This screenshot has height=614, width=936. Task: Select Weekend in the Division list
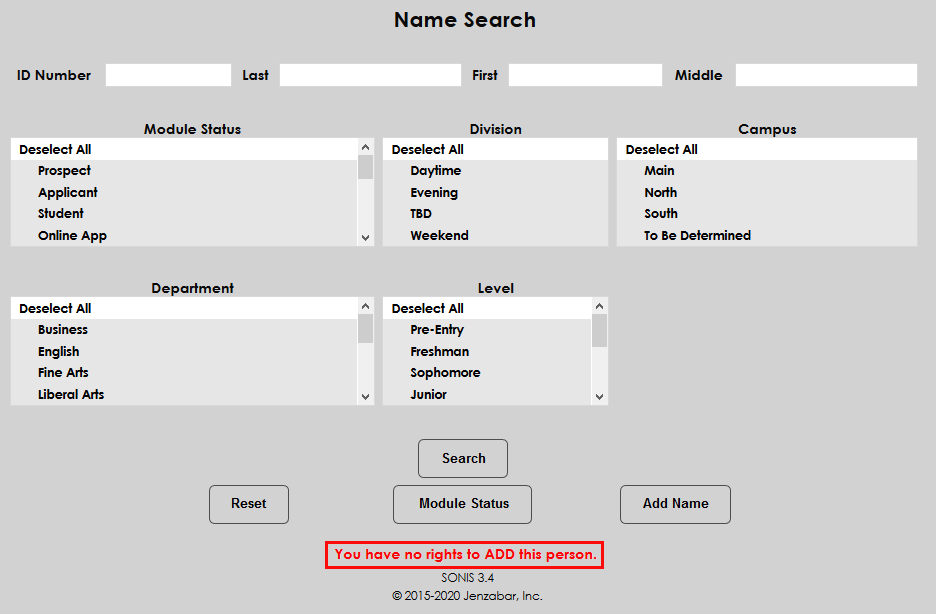click(x=440, y=235)
